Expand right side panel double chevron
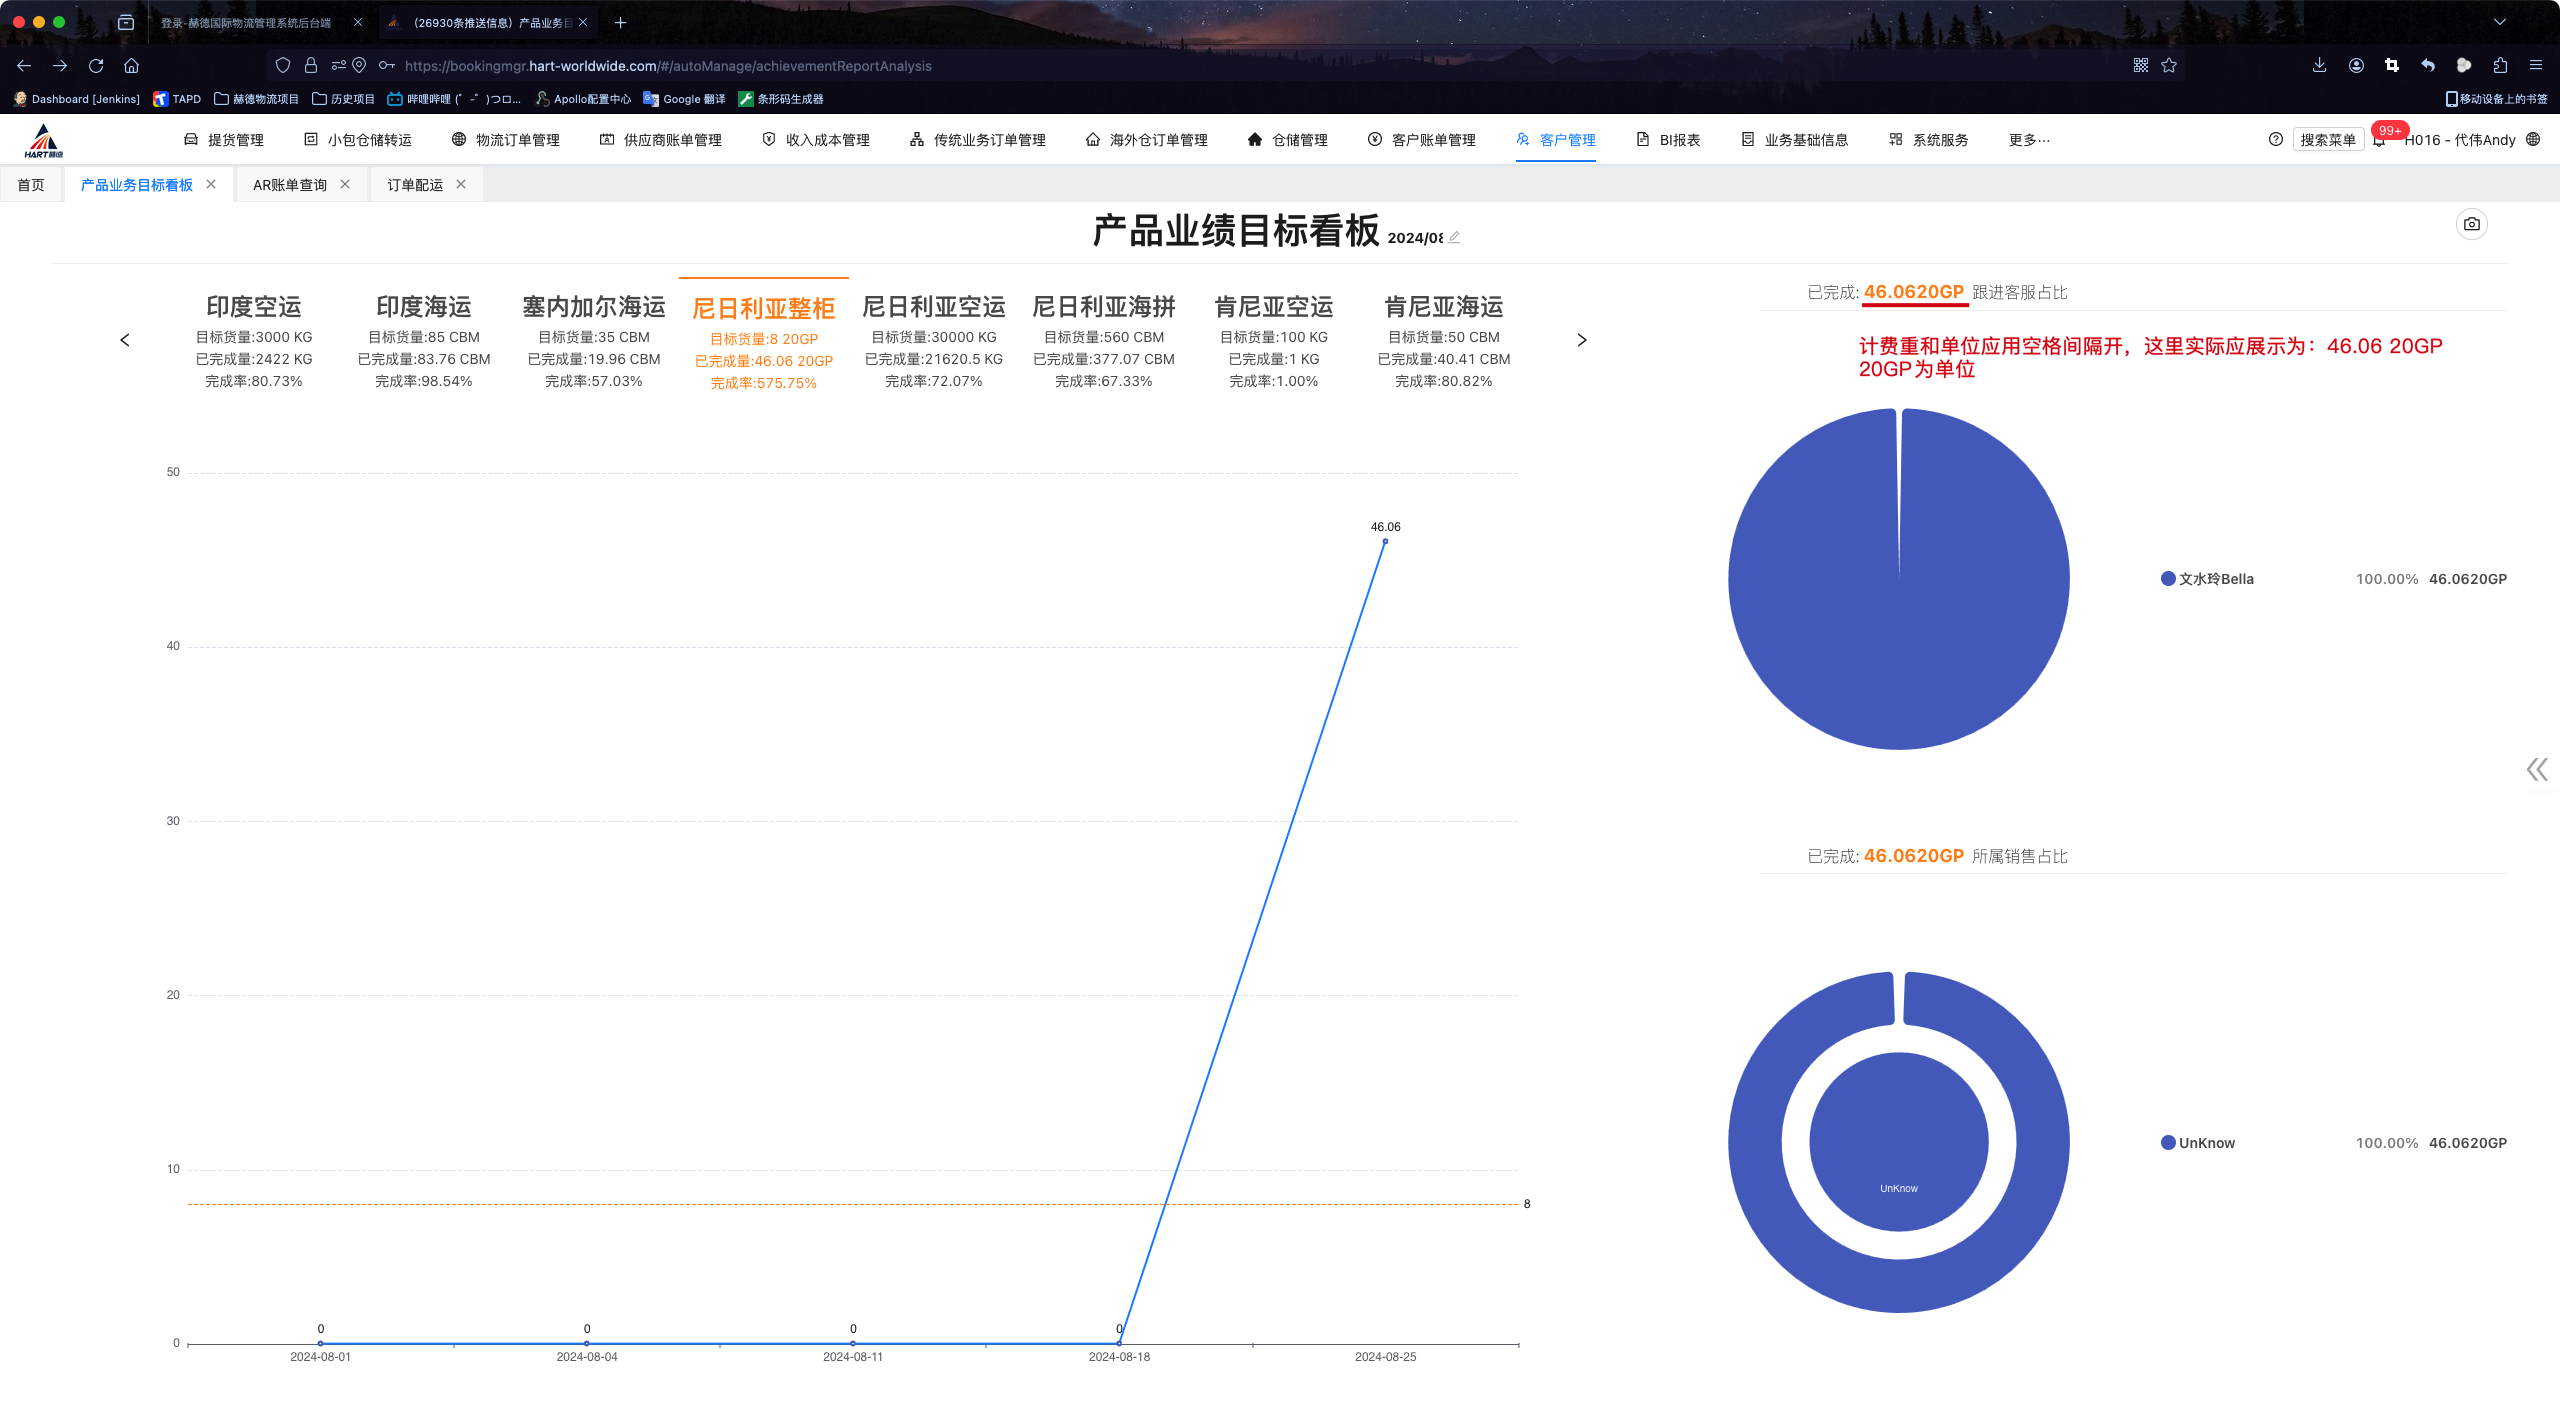The height and width of the screenshot is (1415, 2560). click(x=2537, y=769)
